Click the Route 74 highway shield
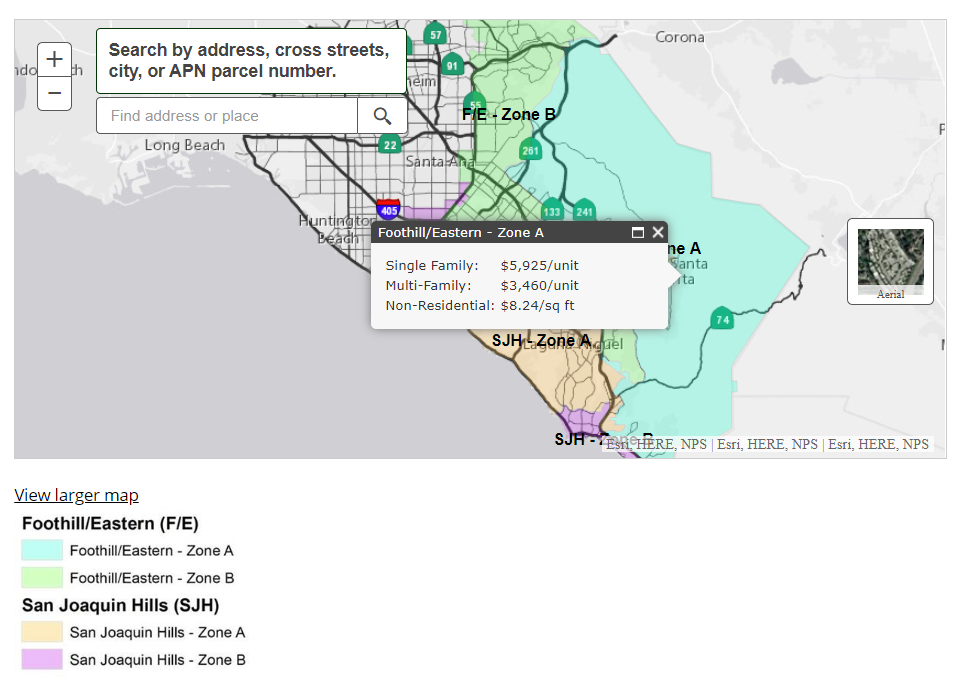Viewport: 958px width, 691px height. pos(721,319)
